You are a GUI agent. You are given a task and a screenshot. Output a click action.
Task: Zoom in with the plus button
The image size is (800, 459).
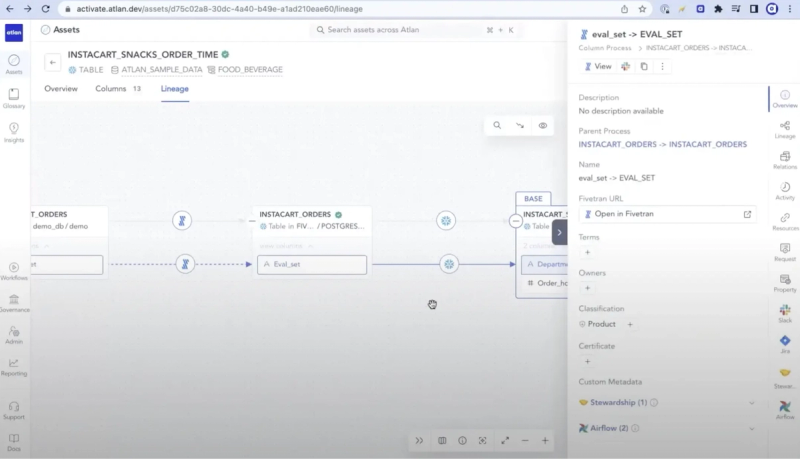545,441
